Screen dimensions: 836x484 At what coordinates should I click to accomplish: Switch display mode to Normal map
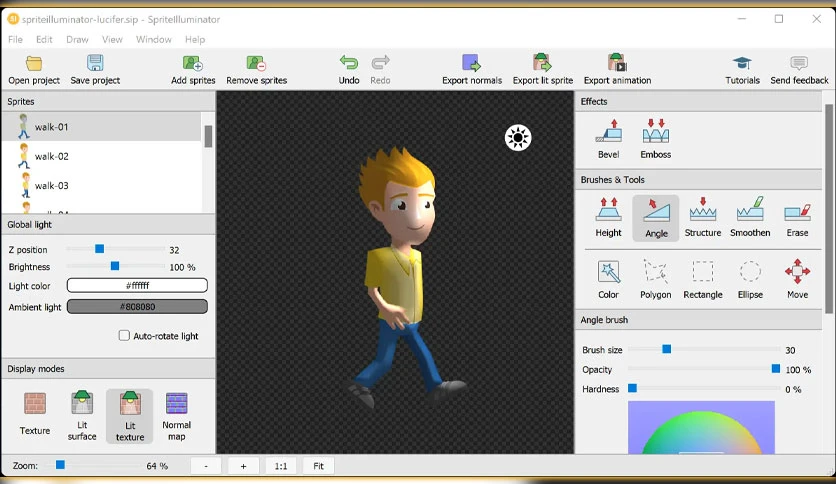(x=176, y=416)
